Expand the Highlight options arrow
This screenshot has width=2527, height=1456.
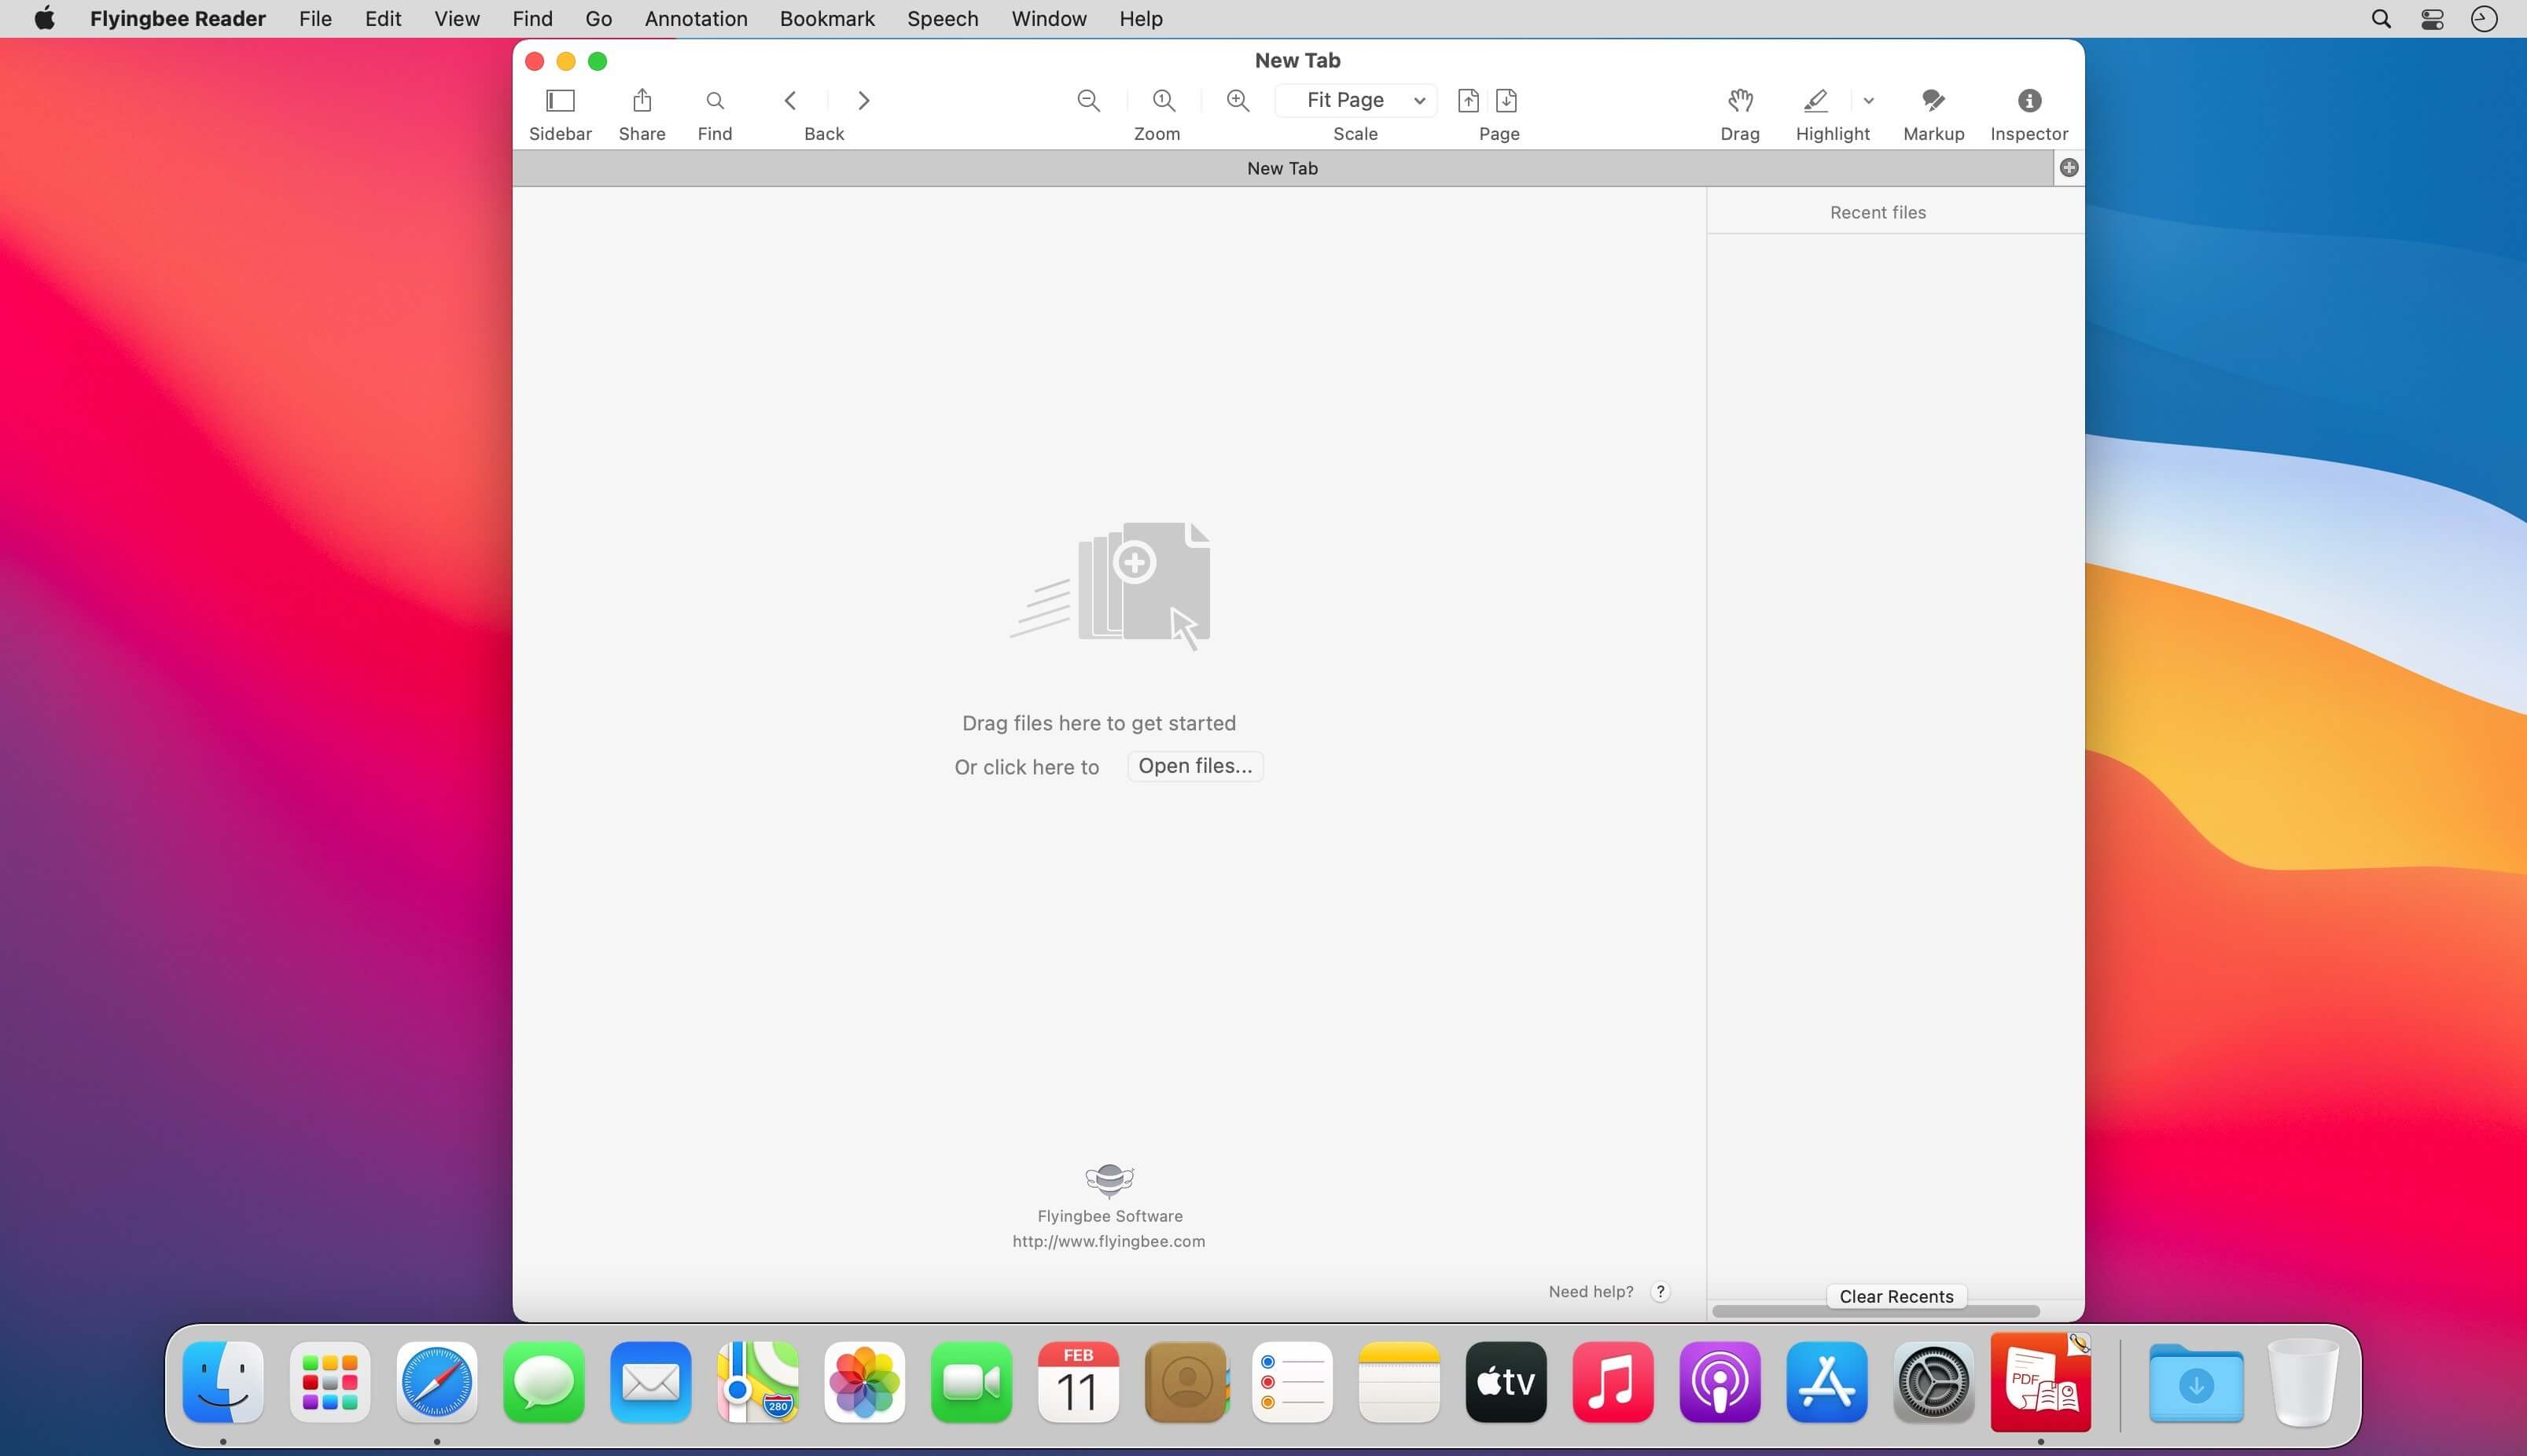click(1868, 101)
